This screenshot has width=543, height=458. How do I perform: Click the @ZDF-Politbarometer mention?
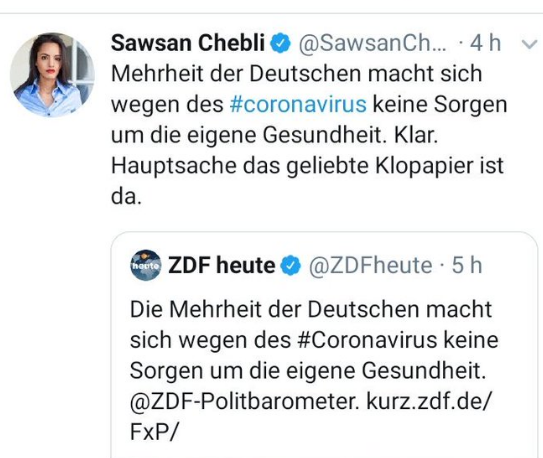(x=244, y=402)
